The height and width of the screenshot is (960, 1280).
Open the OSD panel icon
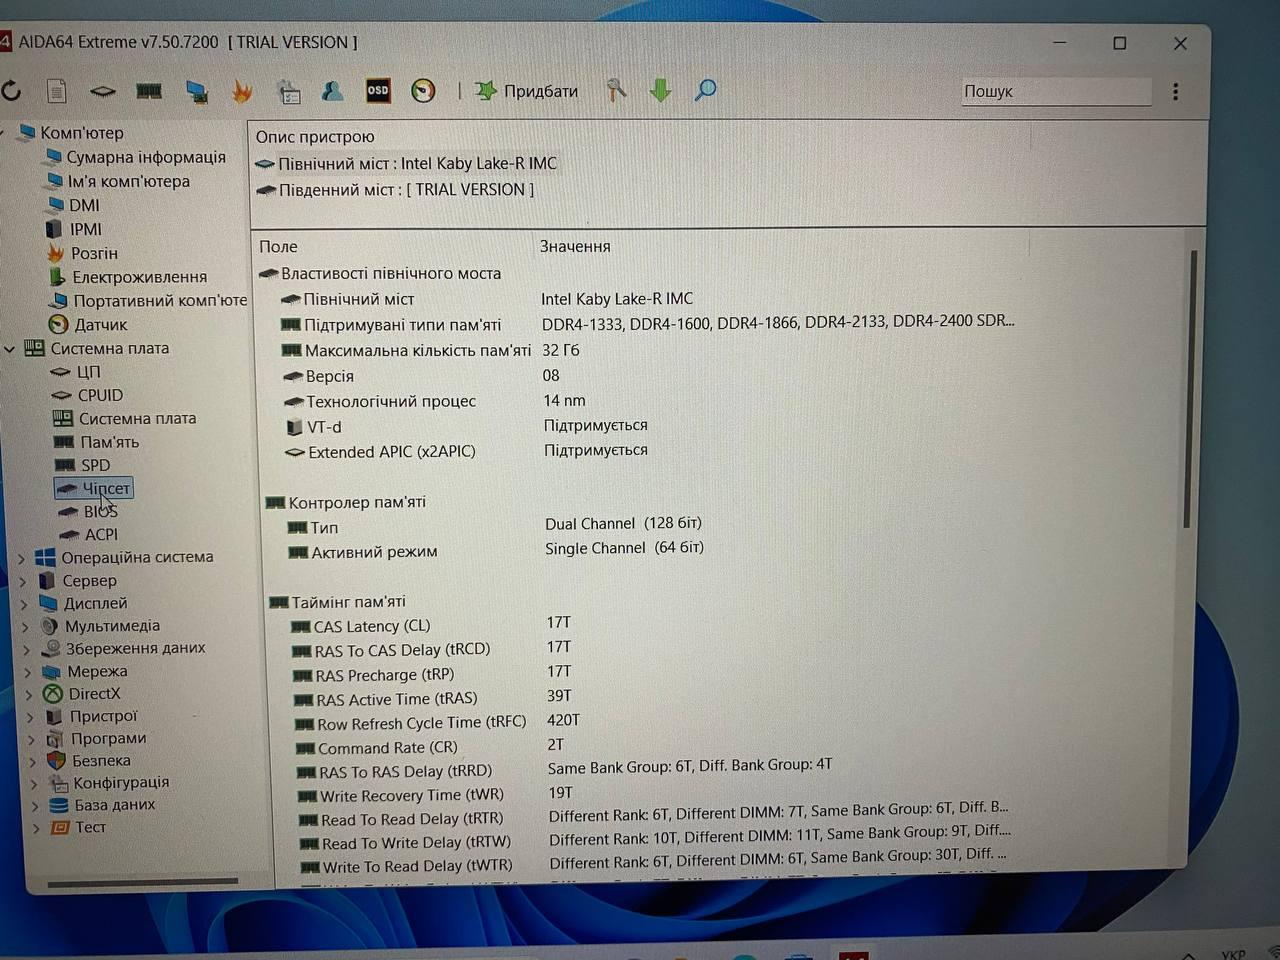point(378,90)
